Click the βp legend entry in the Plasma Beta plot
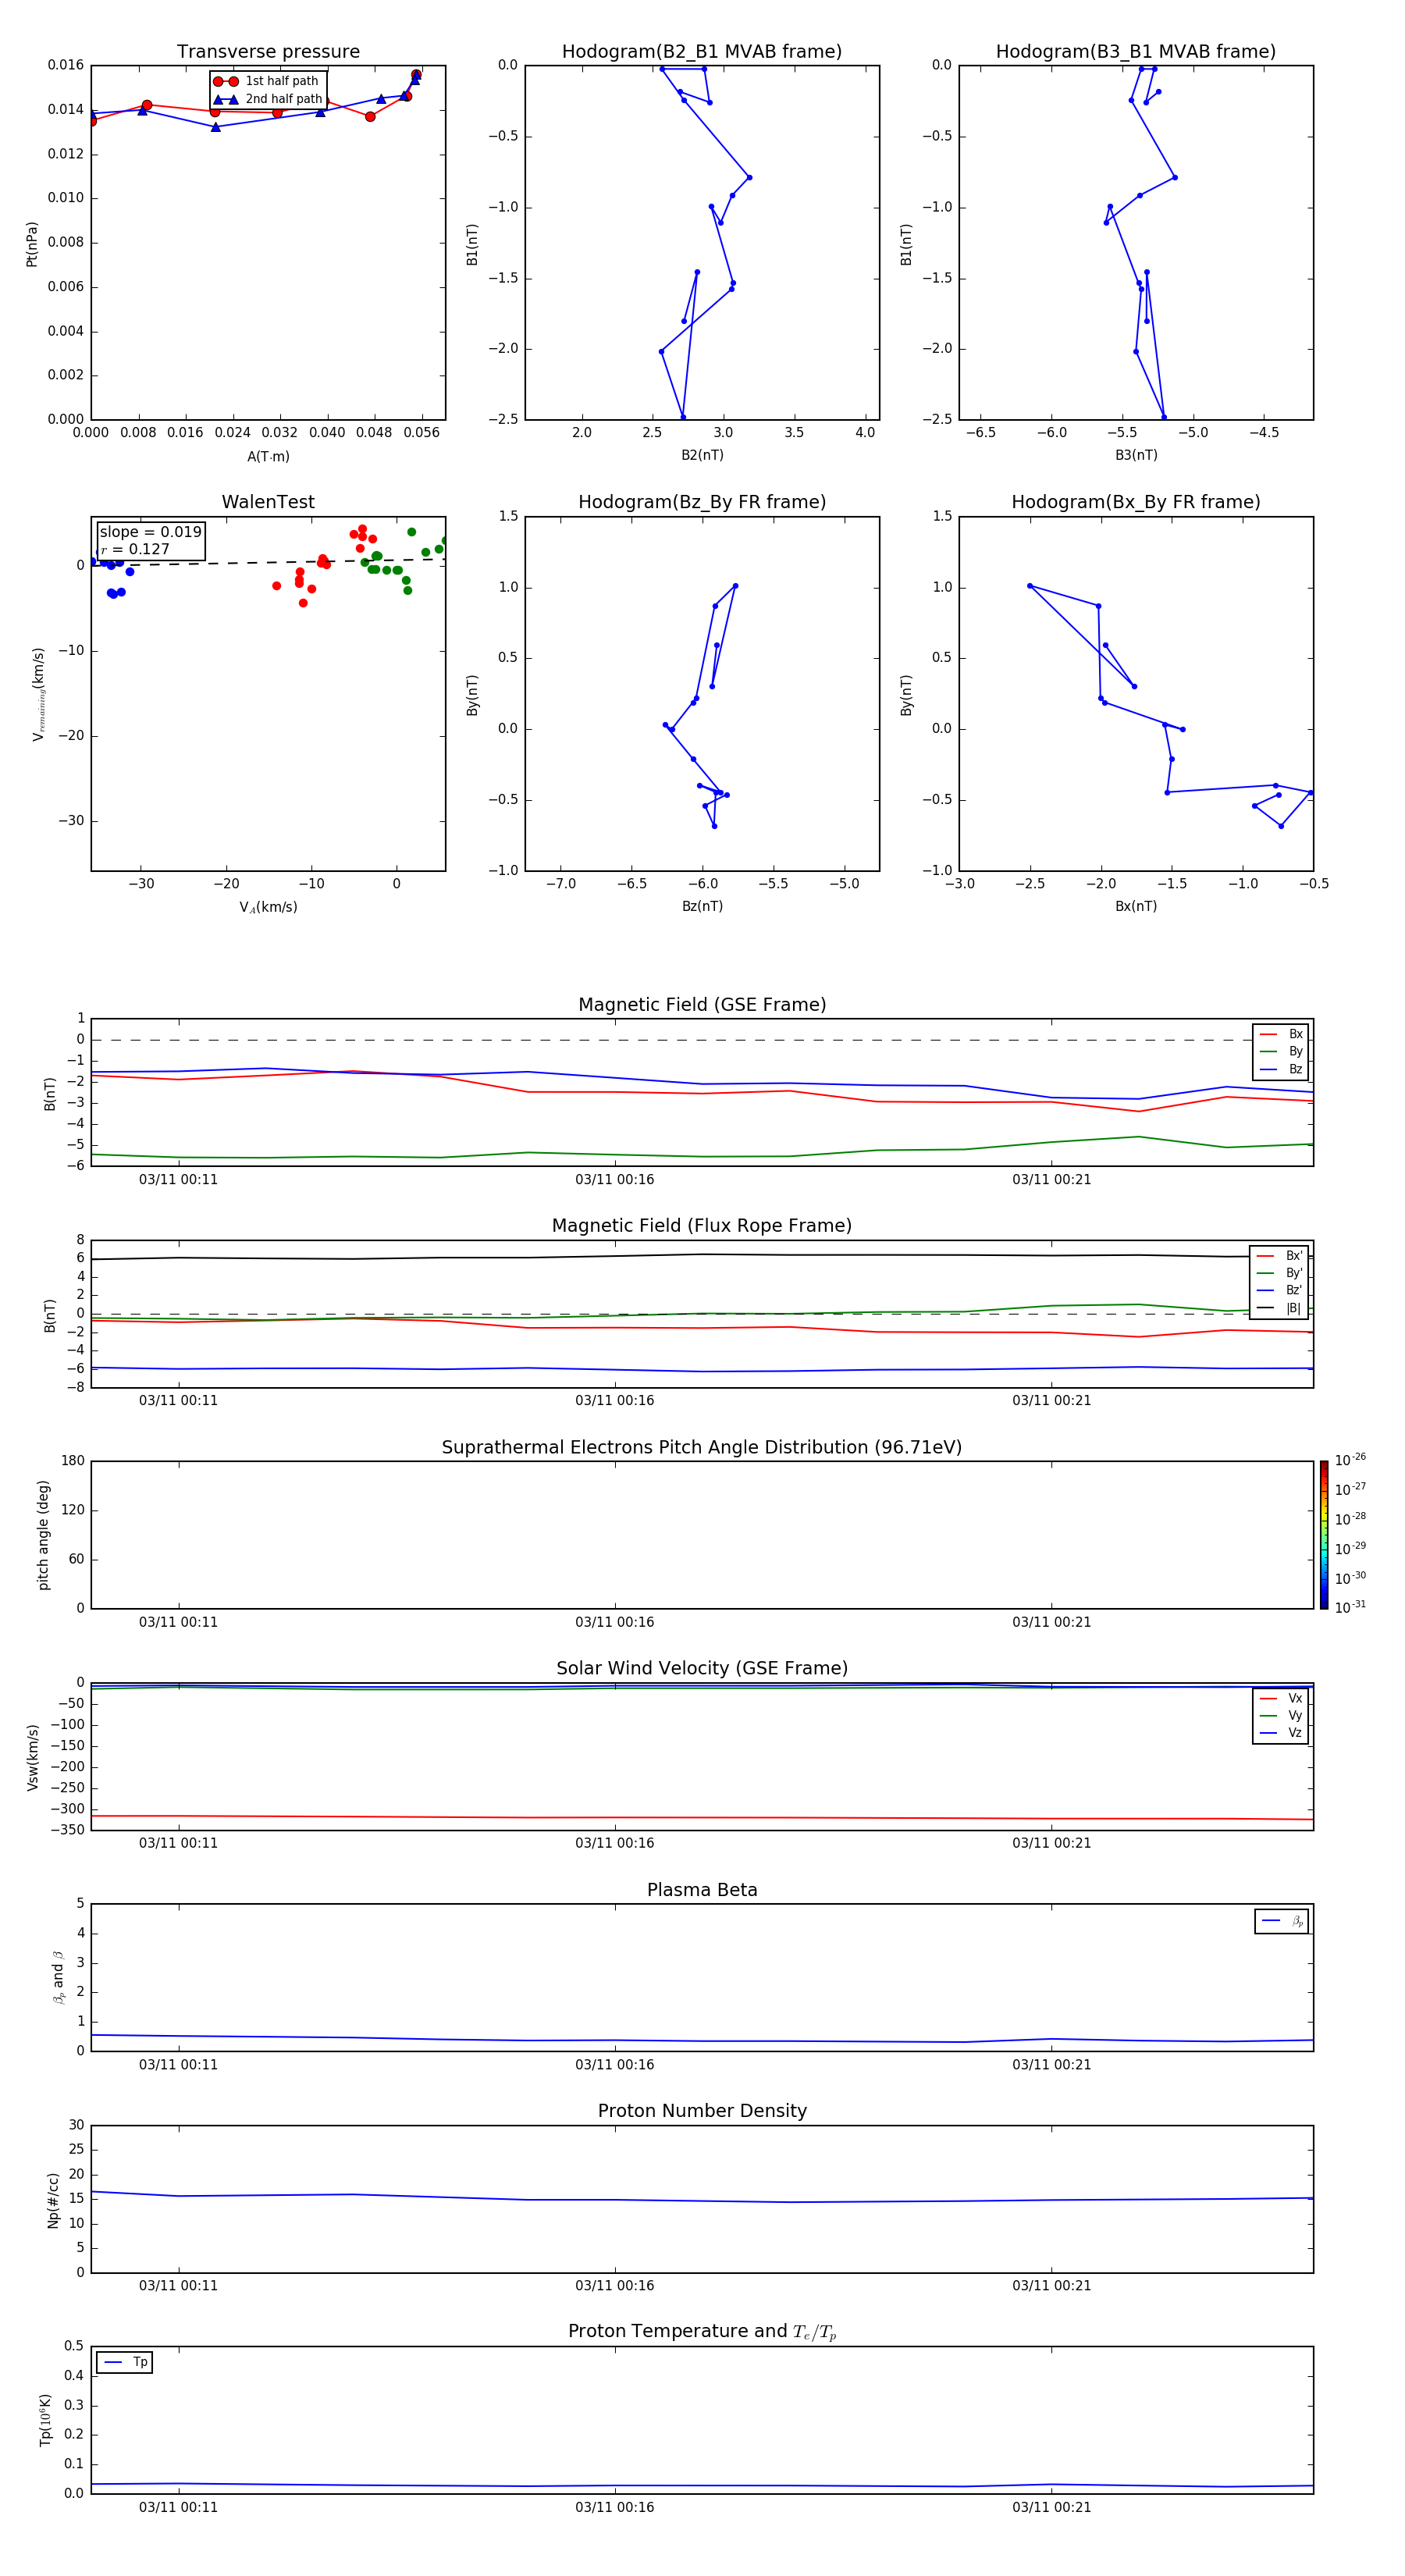Screen dimensions: 1405x2576 [1282, 1921]
